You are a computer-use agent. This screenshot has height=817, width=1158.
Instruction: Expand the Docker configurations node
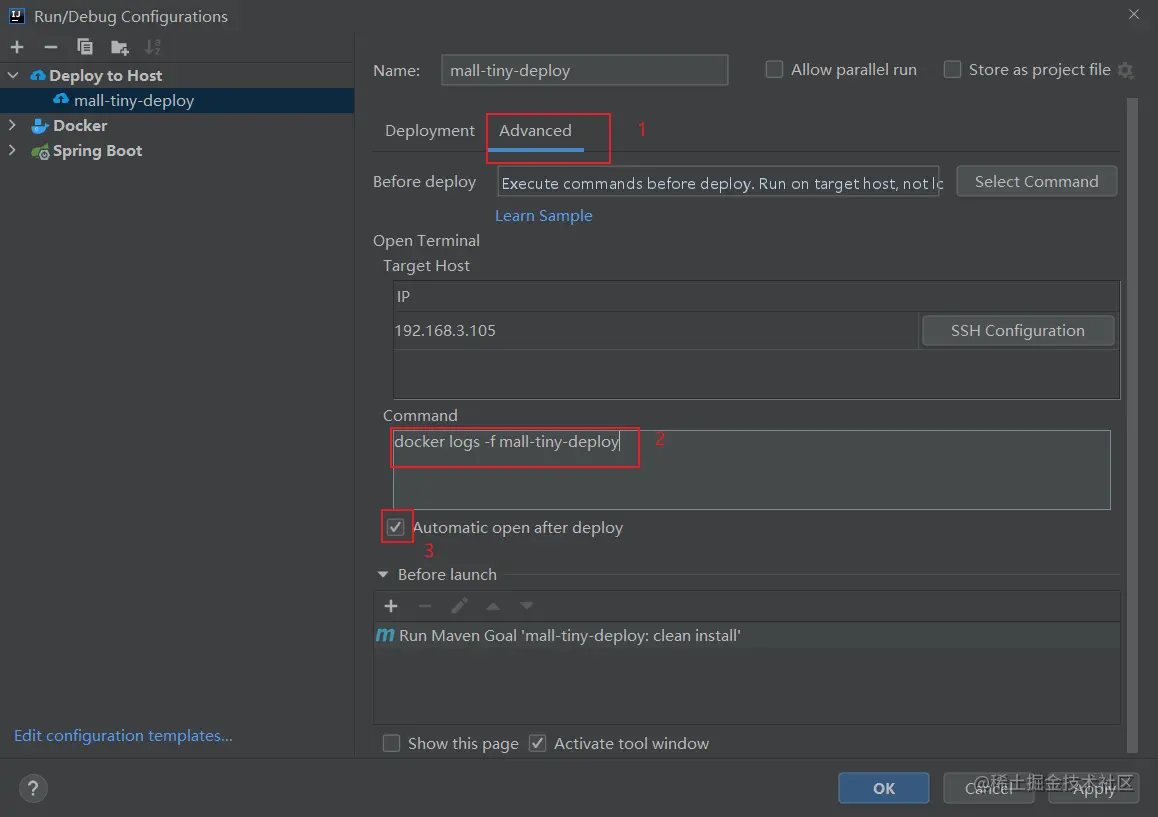12,125
